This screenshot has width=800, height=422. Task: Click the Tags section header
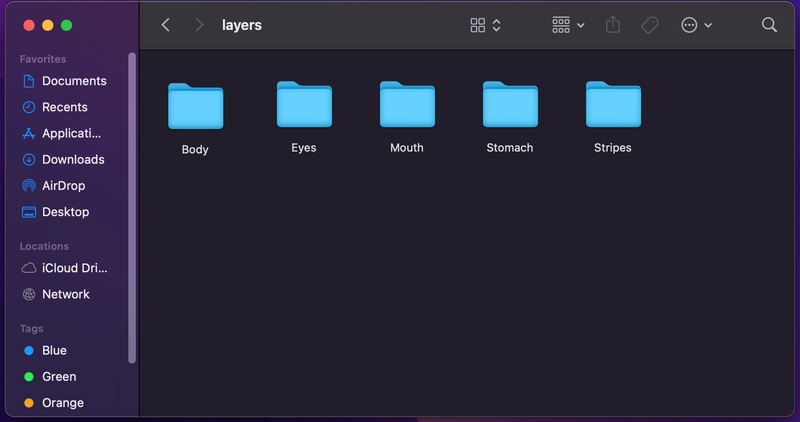click(x=32, y=329)
